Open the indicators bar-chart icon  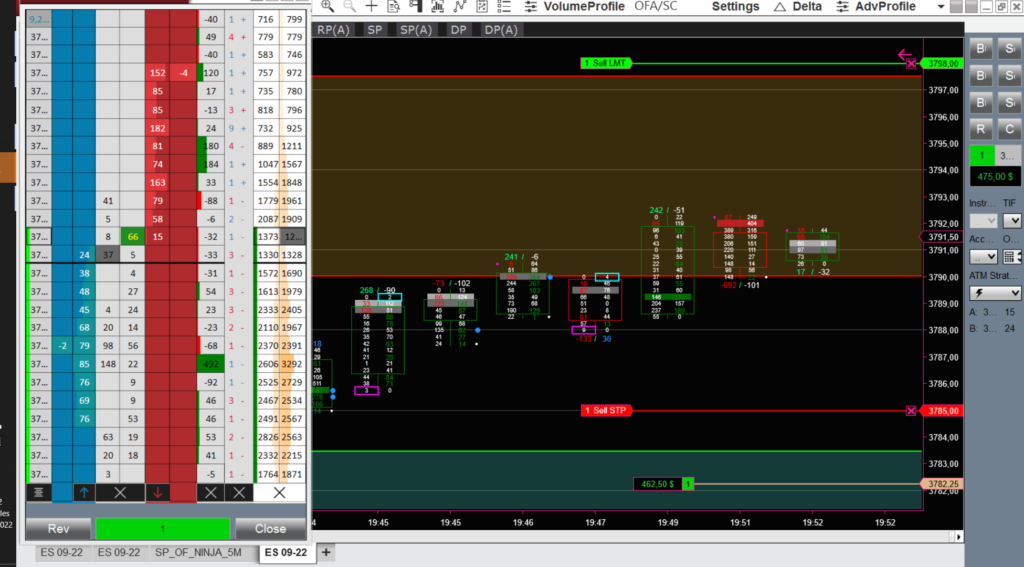point(438,7)
